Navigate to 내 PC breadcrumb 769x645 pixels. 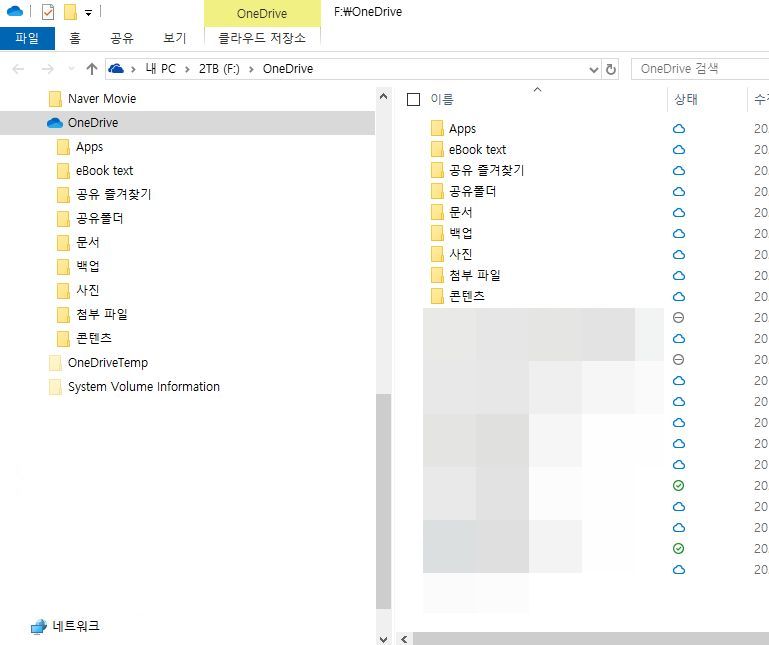tap(160, 69)
